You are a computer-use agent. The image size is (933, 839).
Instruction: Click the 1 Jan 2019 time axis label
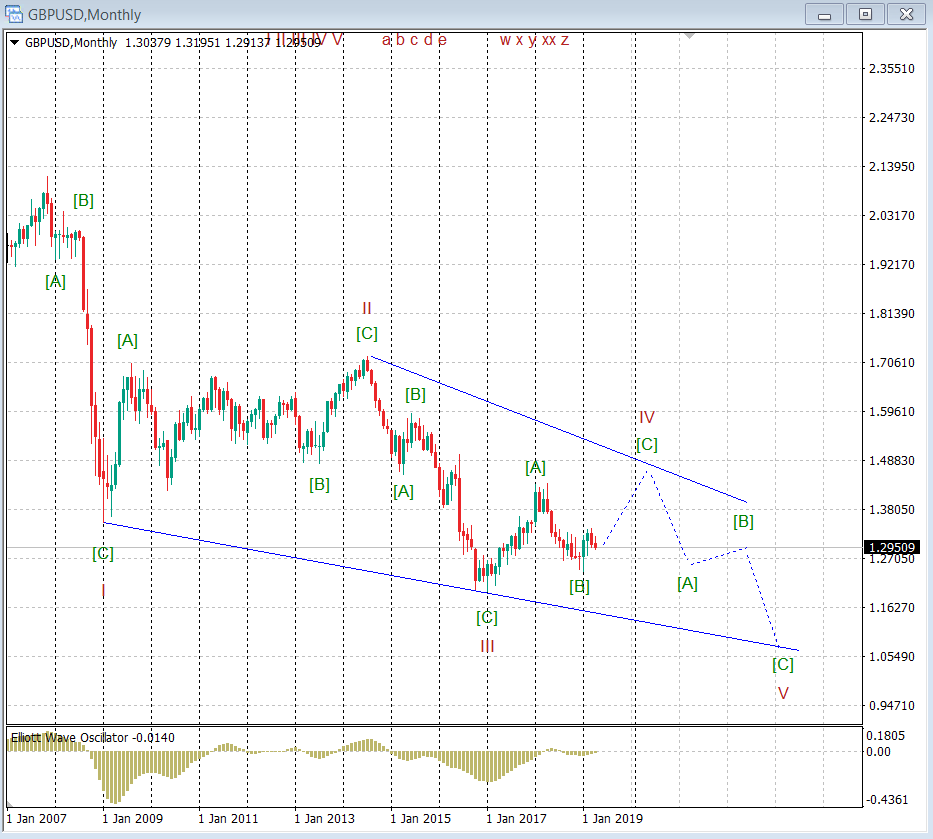[x=612, y=819]
